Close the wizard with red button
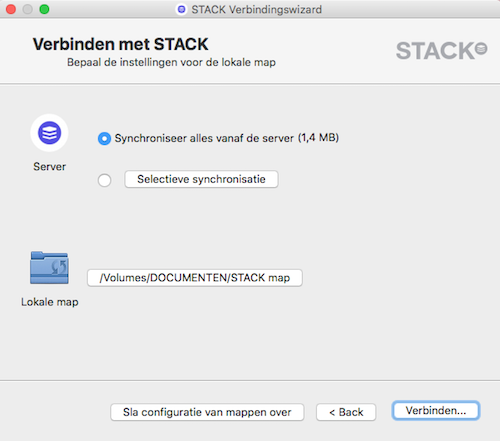This screenshot has width=500, height=441. 11,9
